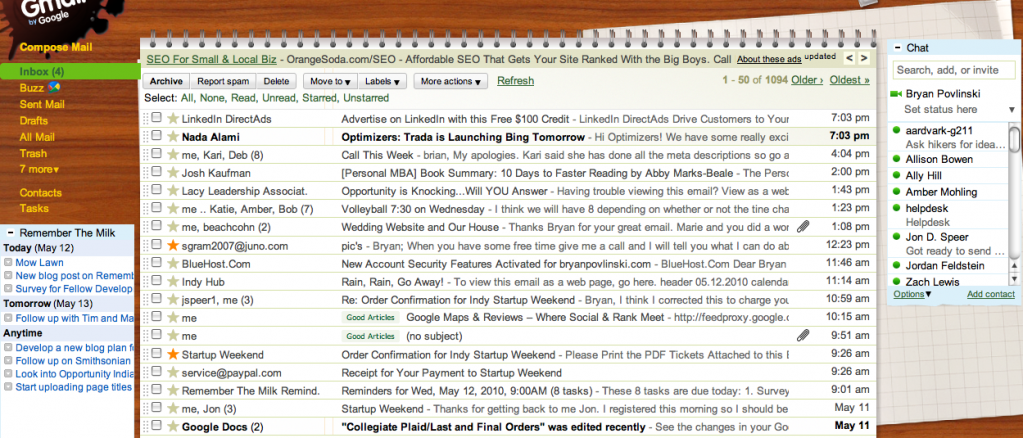Screen dimensions: 1023x438
Task: Check off Follow up on Smithsonian task
Action: pyautogui.click(x=8, y=360)
